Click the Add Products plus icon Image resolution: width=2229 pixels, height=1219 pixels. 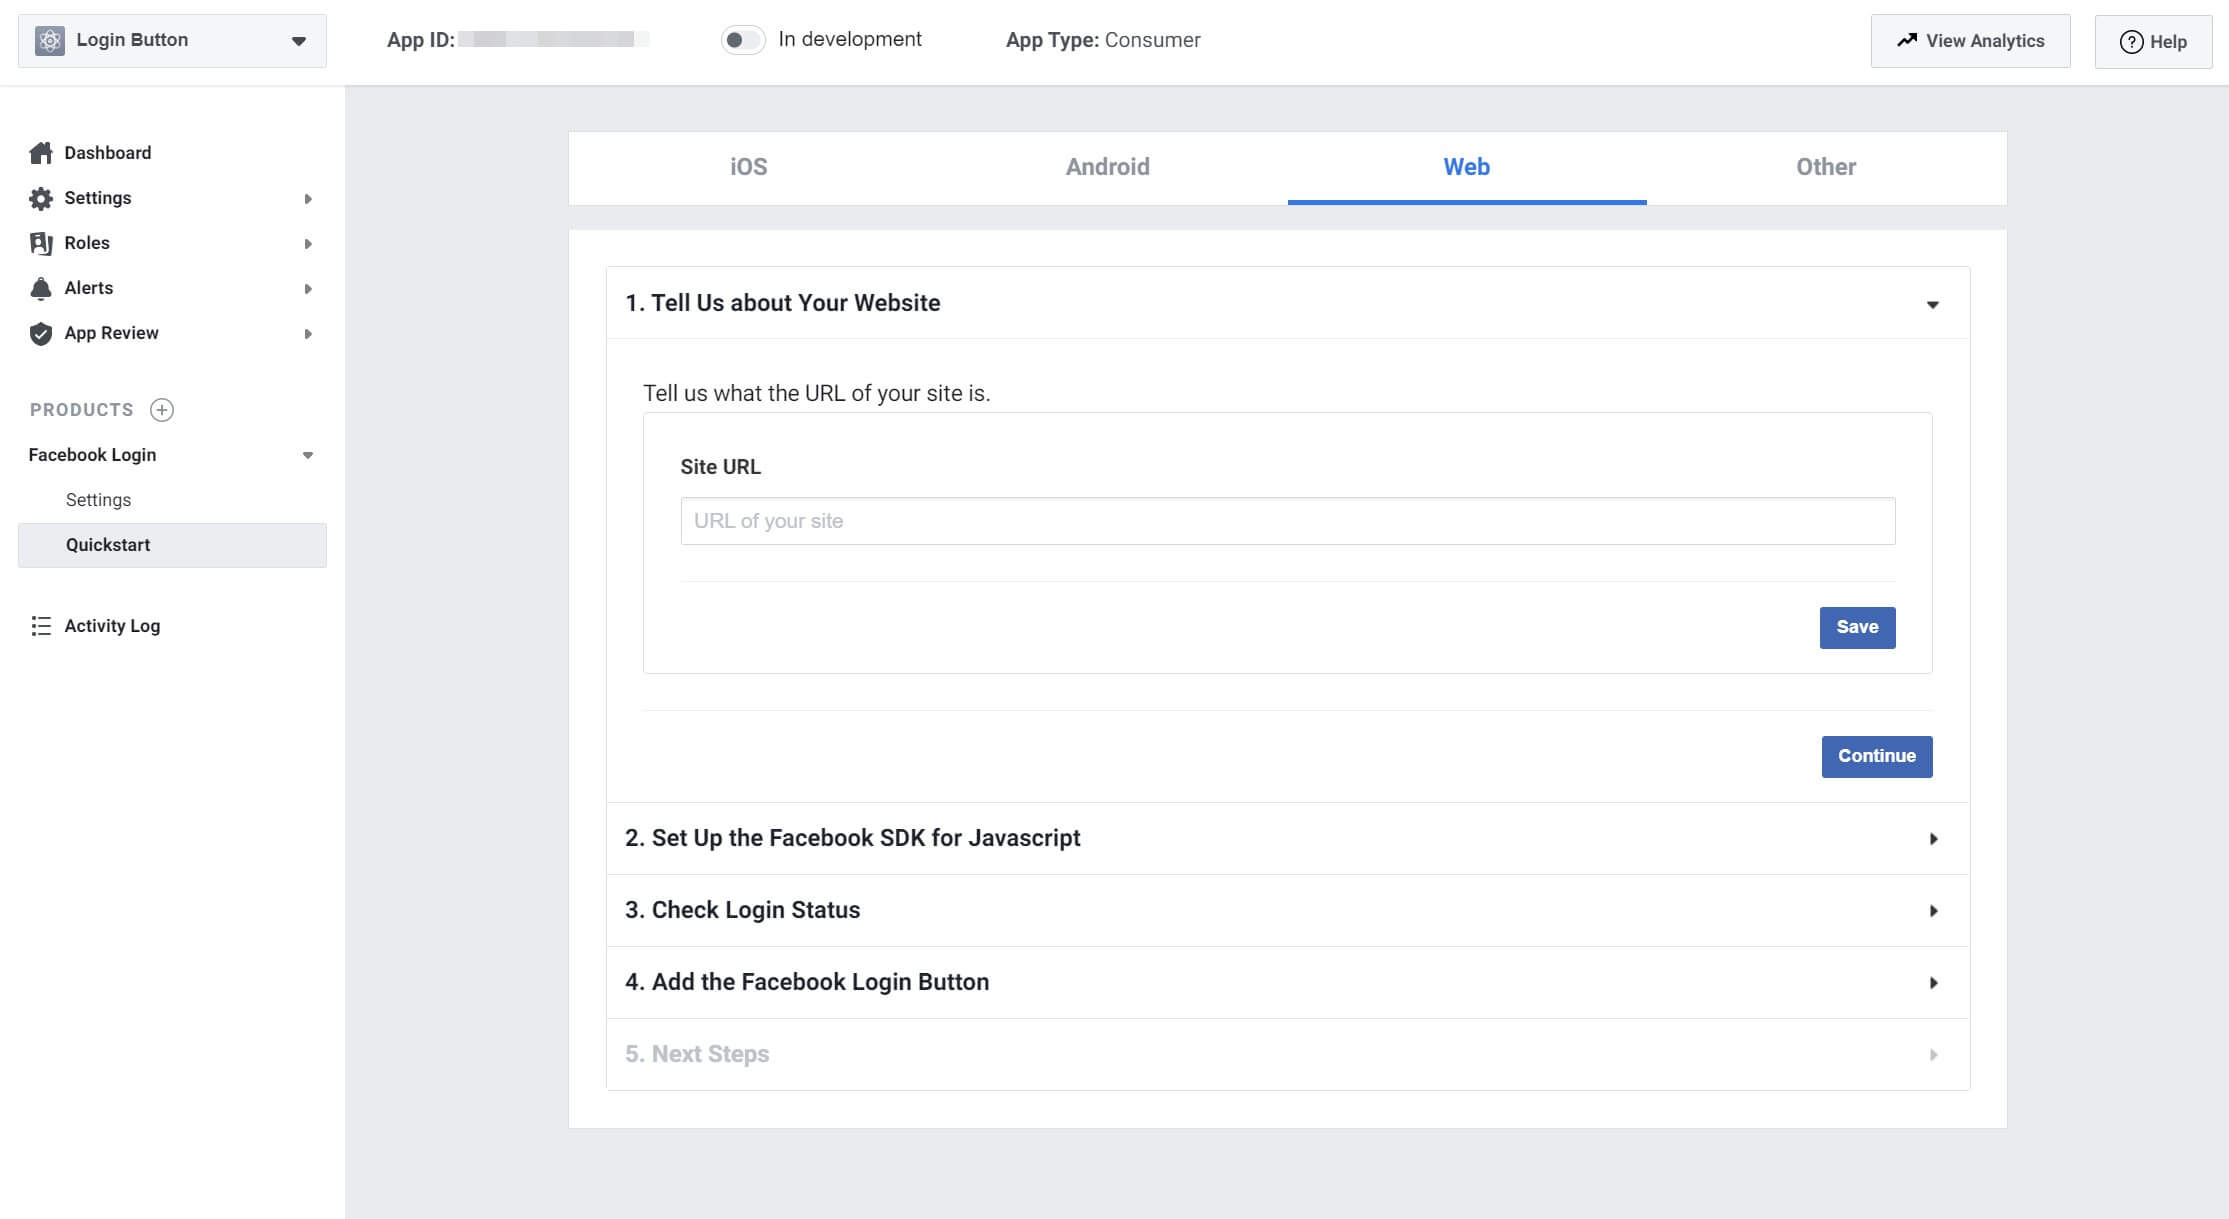pyautogui.click(x=159, y=408)
